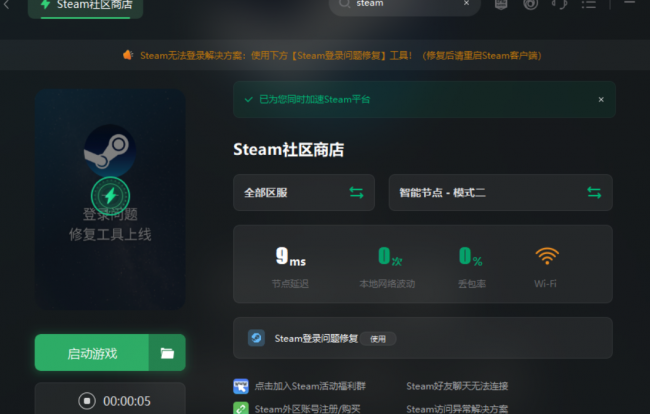Click the orange Wi-Fi signal icon
The height and width of the screenshot is (414, 650).
coord(547,256)
